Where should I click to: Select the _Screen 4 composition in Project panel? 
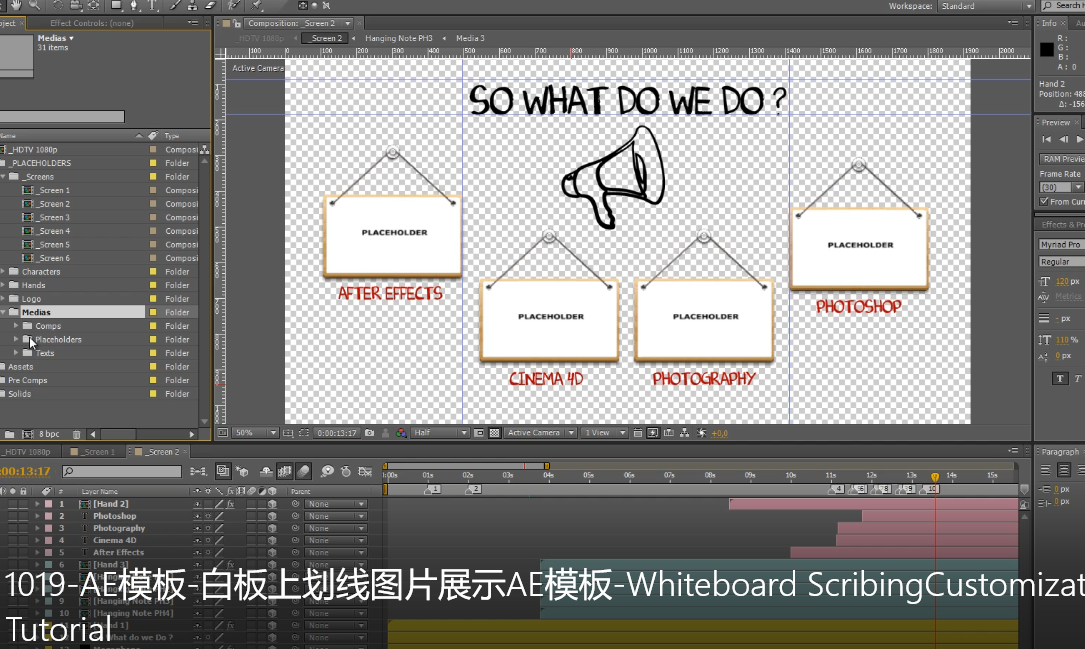(54, 231)
